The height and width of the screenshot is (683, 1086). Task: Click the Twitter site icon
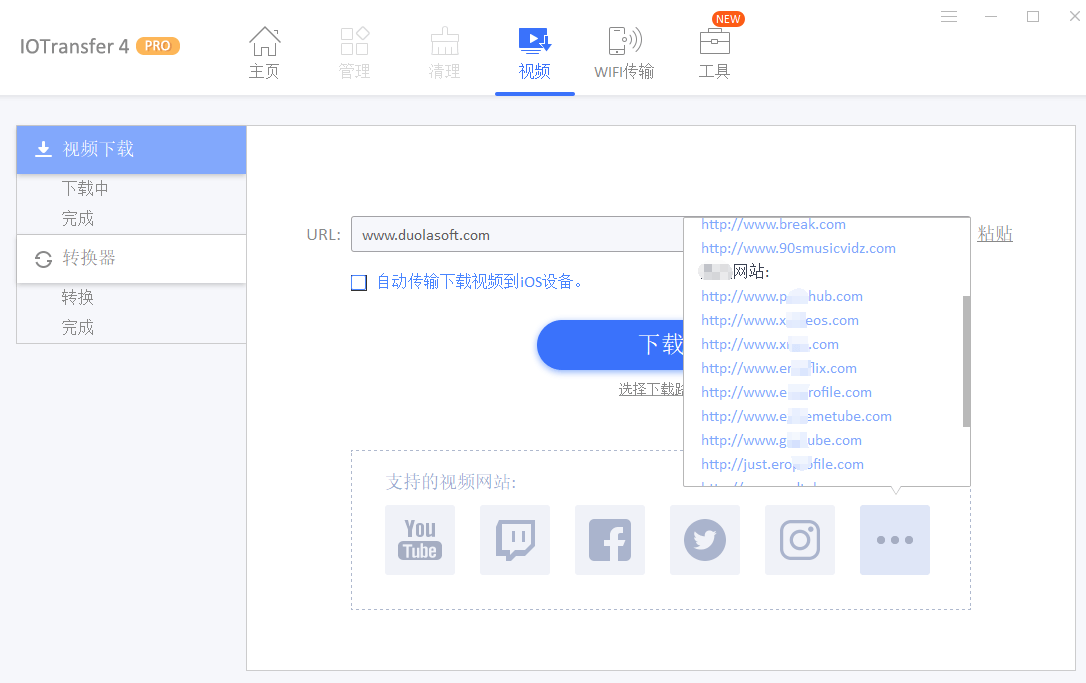coord(704,540)
